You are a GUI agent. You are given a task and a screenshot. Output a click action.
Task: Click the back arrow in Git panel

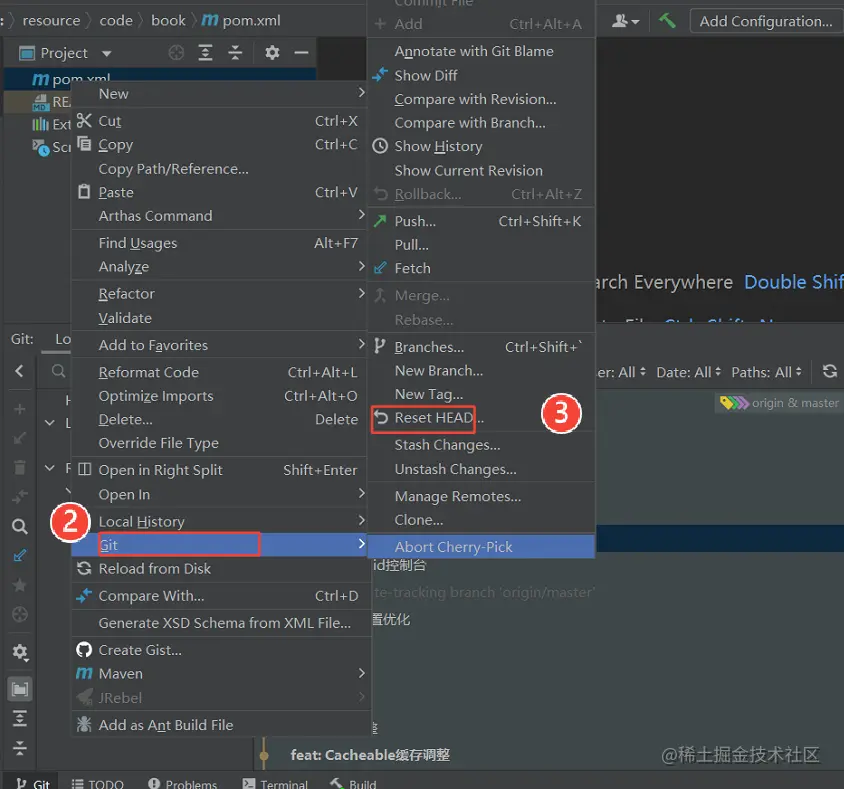[19, 371]
